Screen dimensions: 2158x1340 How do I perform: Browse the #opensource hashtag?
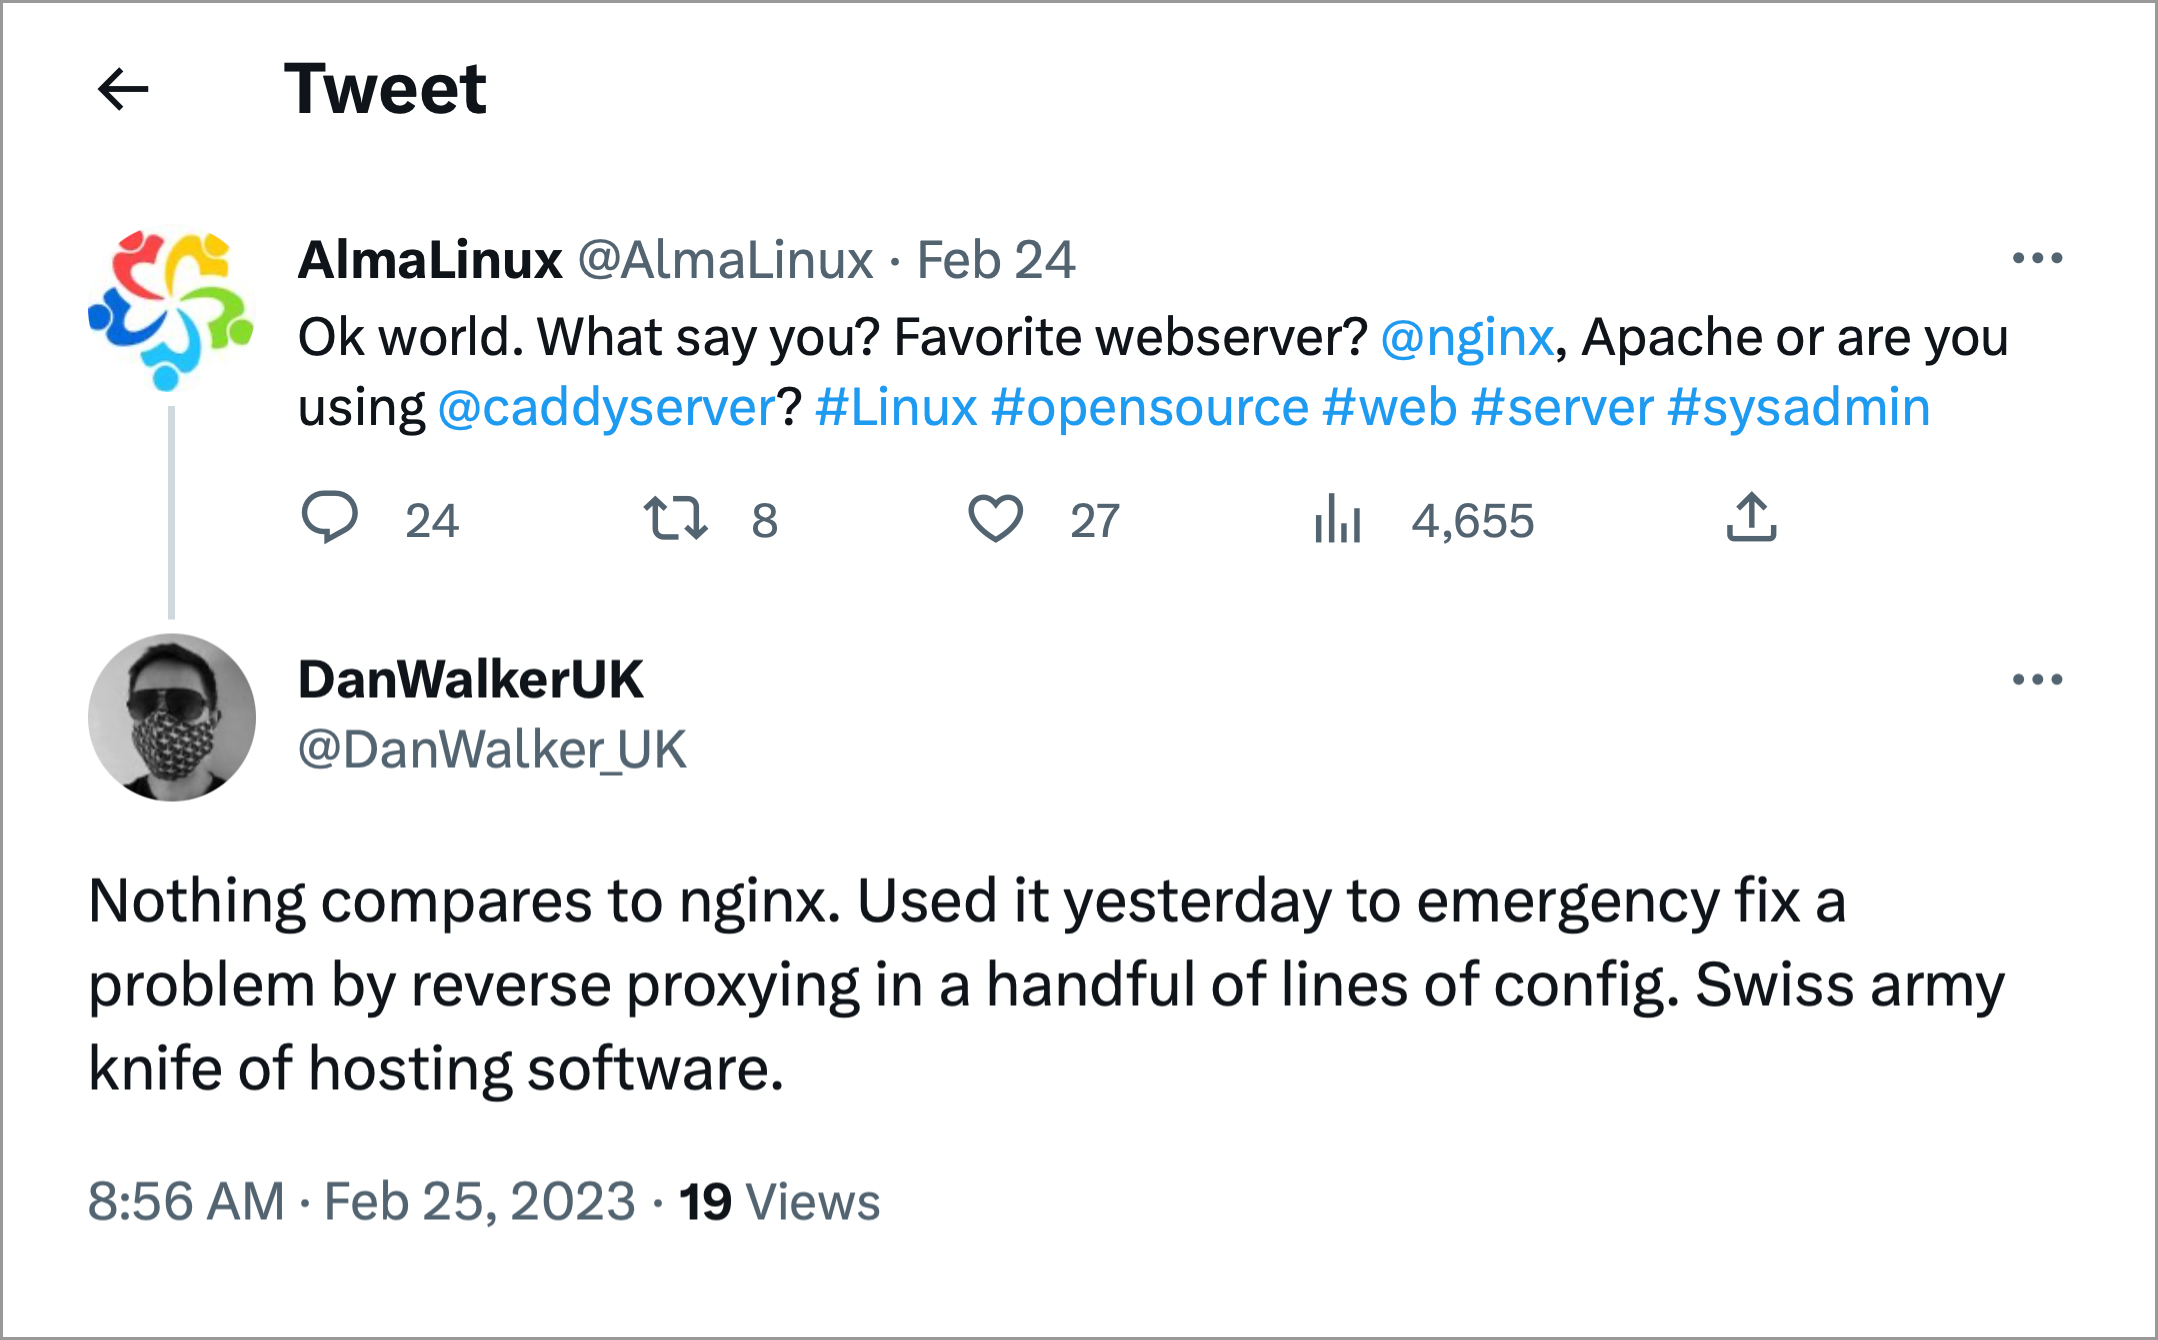click(1150, 408)
